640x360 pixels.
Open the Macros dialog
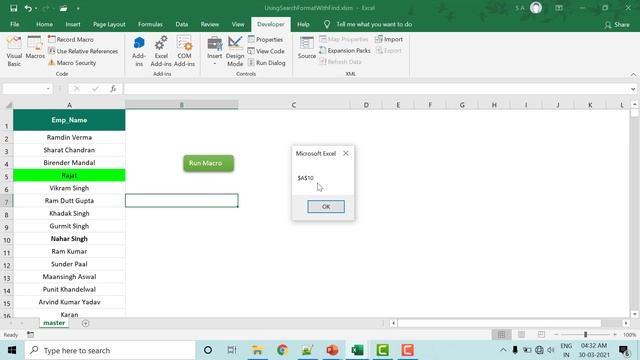(x=35, y=48)
